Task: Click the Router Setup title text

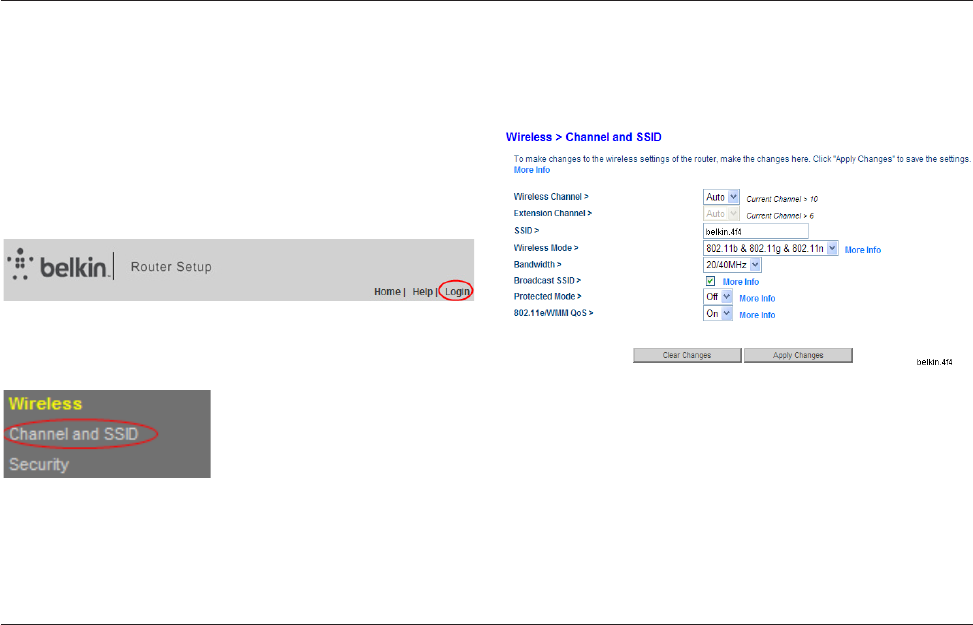Action: click(171, 267)
